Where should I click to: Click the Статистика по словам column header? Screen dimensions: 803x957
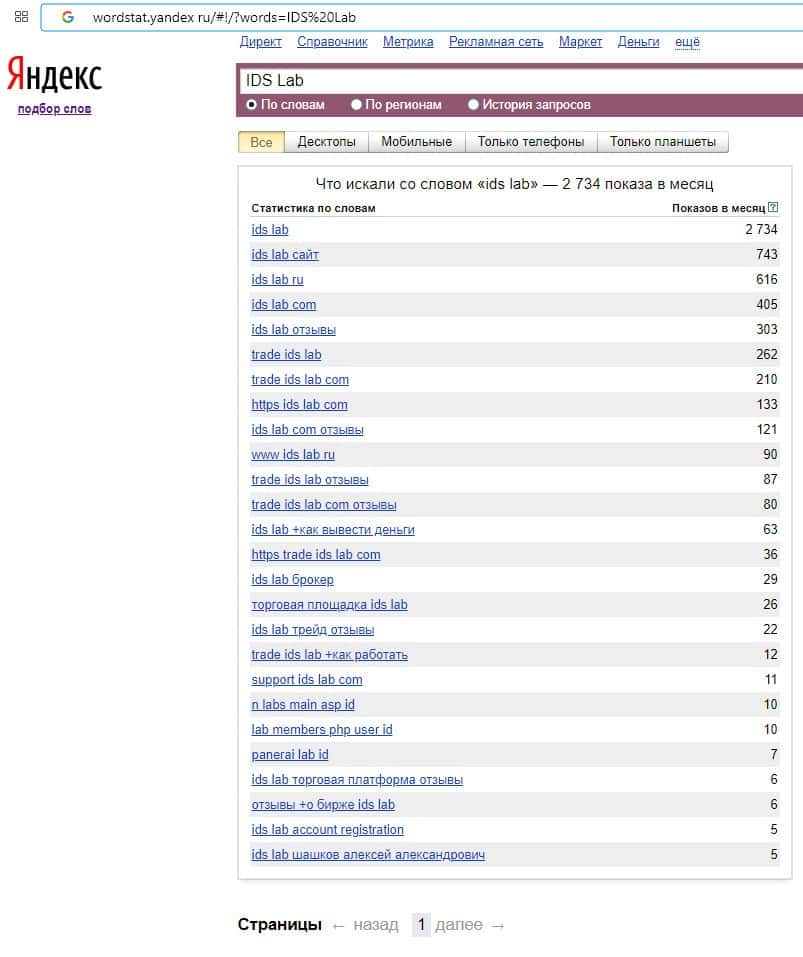tap(314, 208)
